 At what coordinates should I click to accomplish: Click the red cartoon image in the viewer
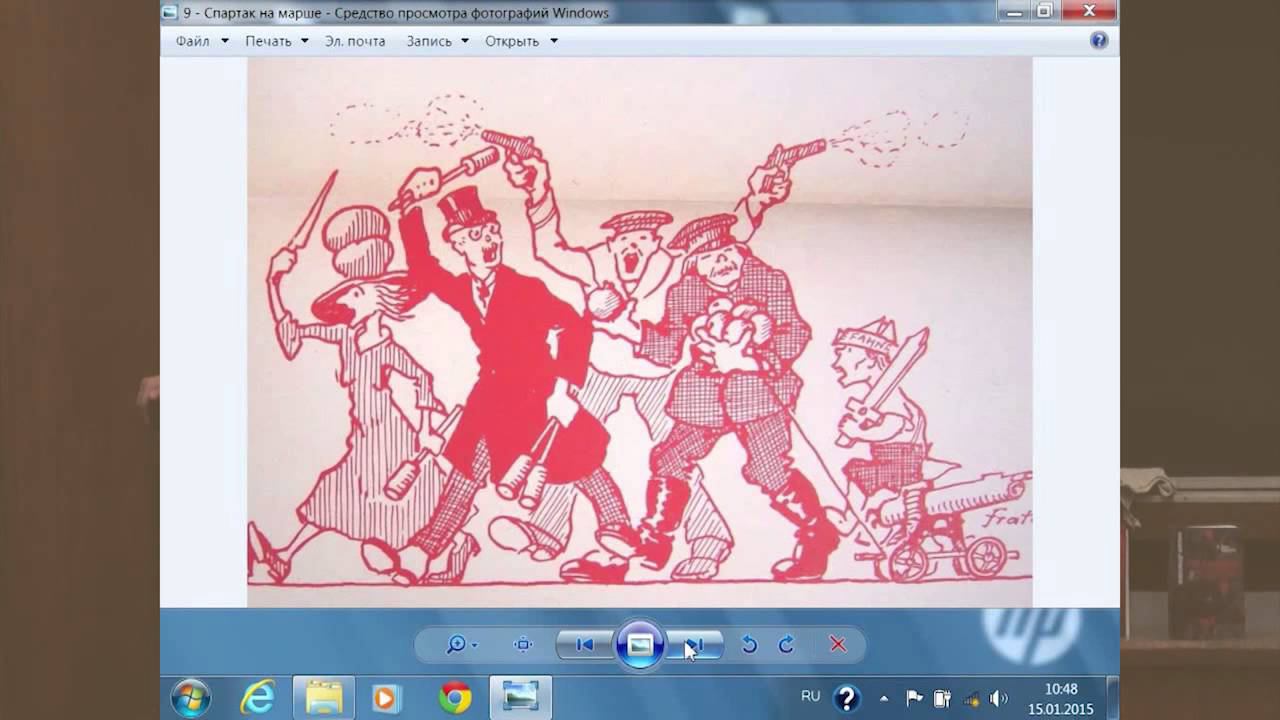[640, 332]
